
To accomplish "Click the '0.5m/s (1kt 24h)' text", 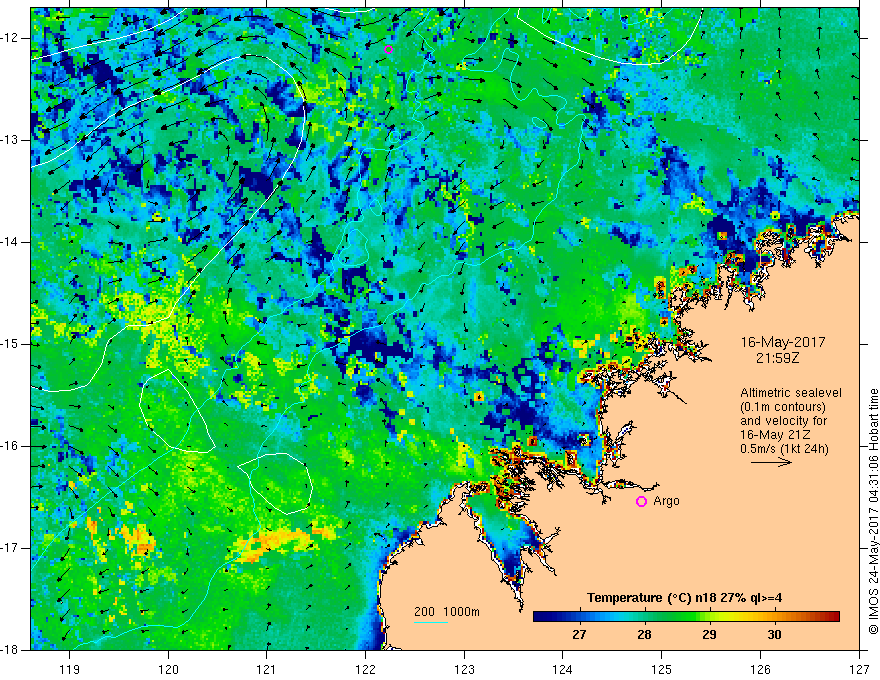I will pos(784,448).
